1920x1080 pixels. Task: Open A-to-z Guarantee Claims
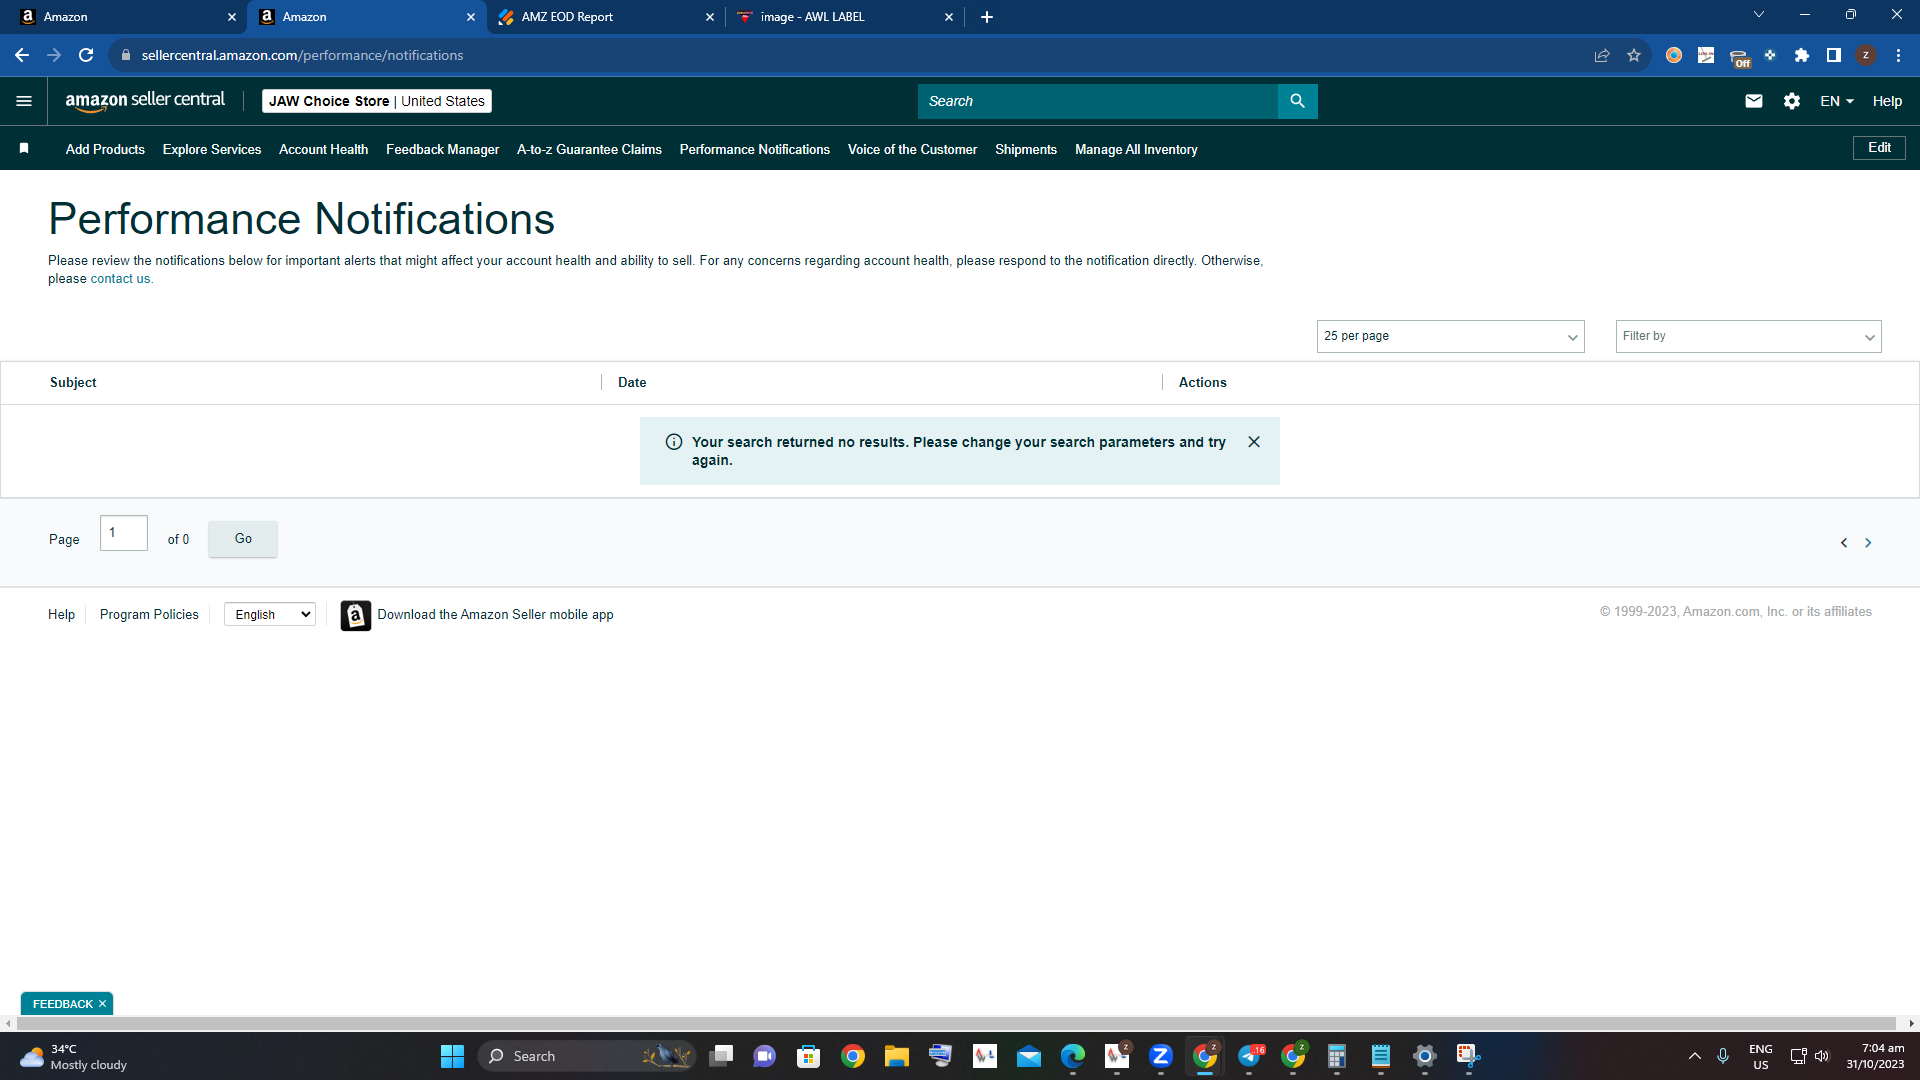coord(589,149)
